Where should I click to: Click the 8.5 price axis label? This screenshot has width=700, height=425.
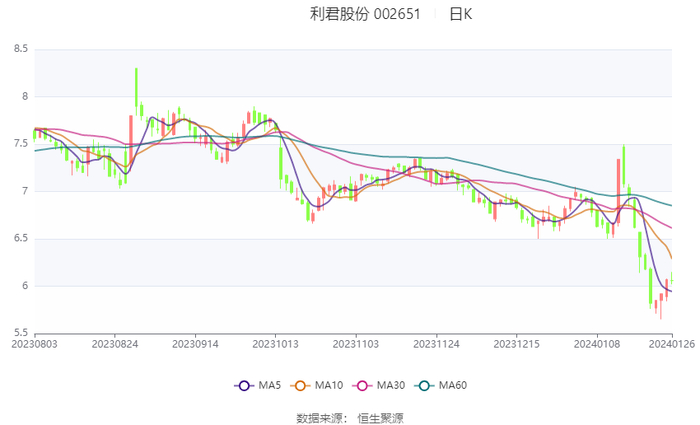(x=21, y=48)
